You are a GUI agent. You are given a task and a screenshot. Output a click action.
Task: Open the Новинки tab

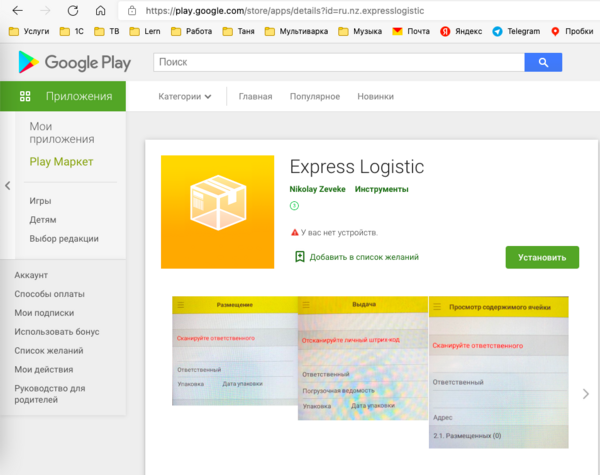pyautogui.click(x=375, y=97)
